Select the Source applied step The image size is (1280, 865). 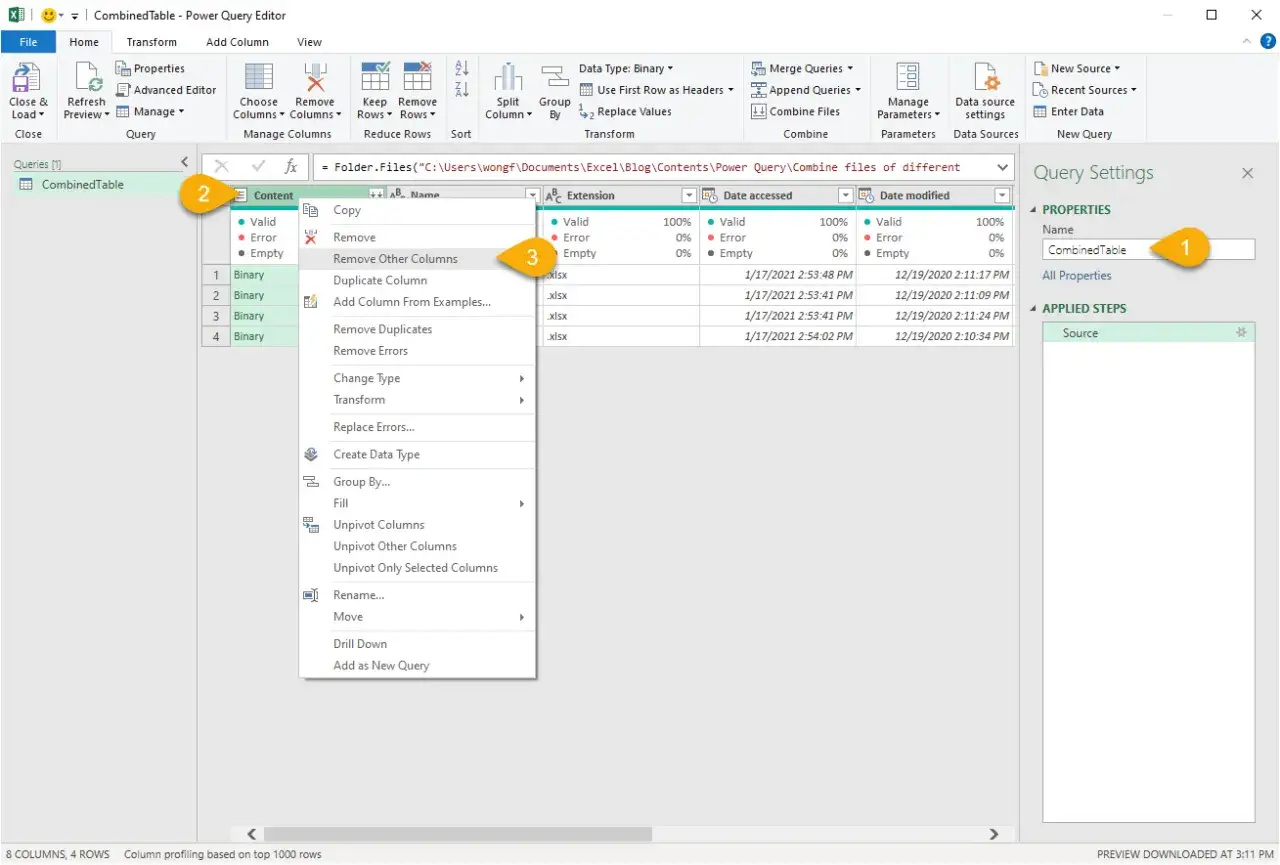pos(1148,333)
